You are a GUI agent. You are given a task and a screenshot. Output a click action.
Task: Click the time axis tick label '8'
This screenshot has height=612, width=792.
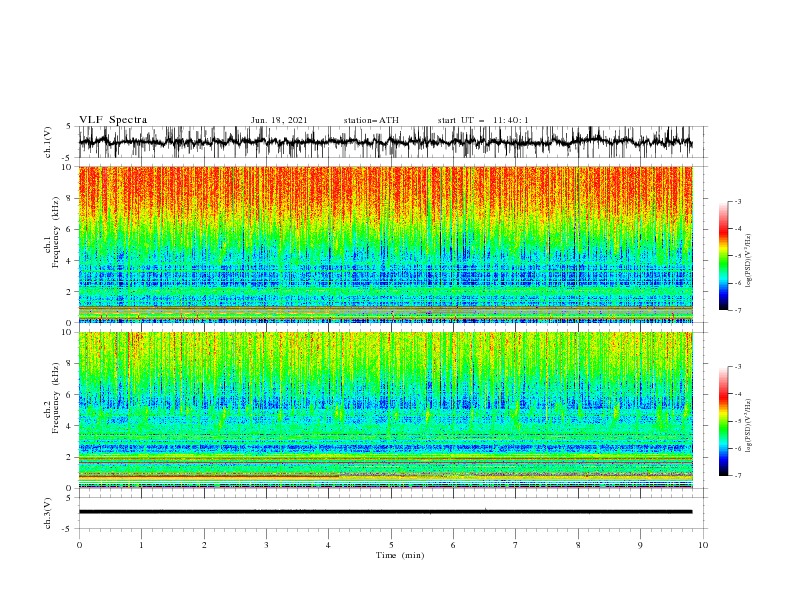pos(578,545)
